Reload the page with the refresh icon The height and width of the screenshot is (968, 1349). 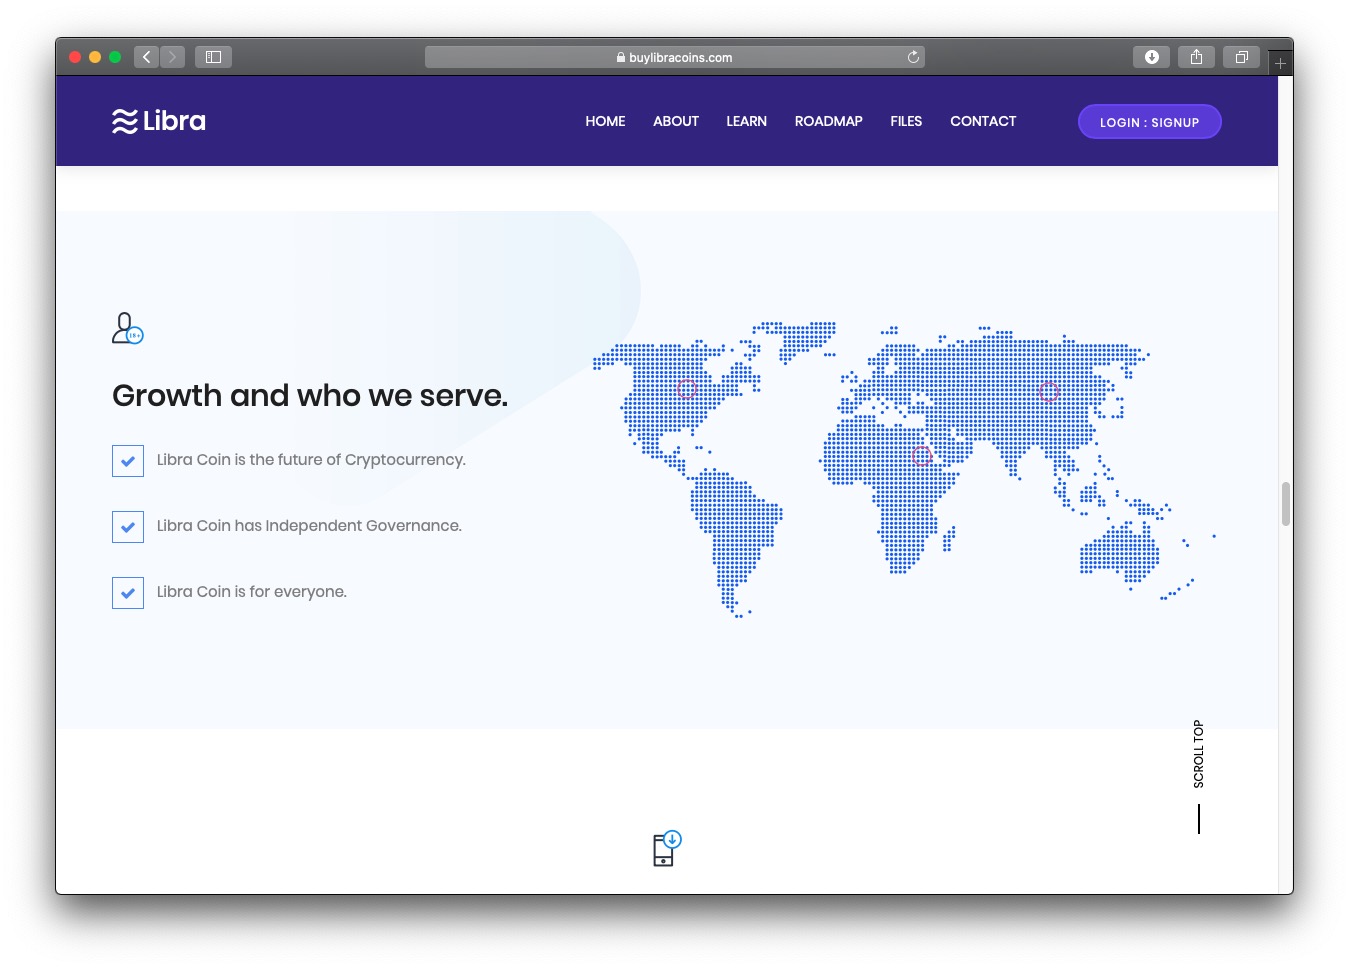(x=913, y=57)
